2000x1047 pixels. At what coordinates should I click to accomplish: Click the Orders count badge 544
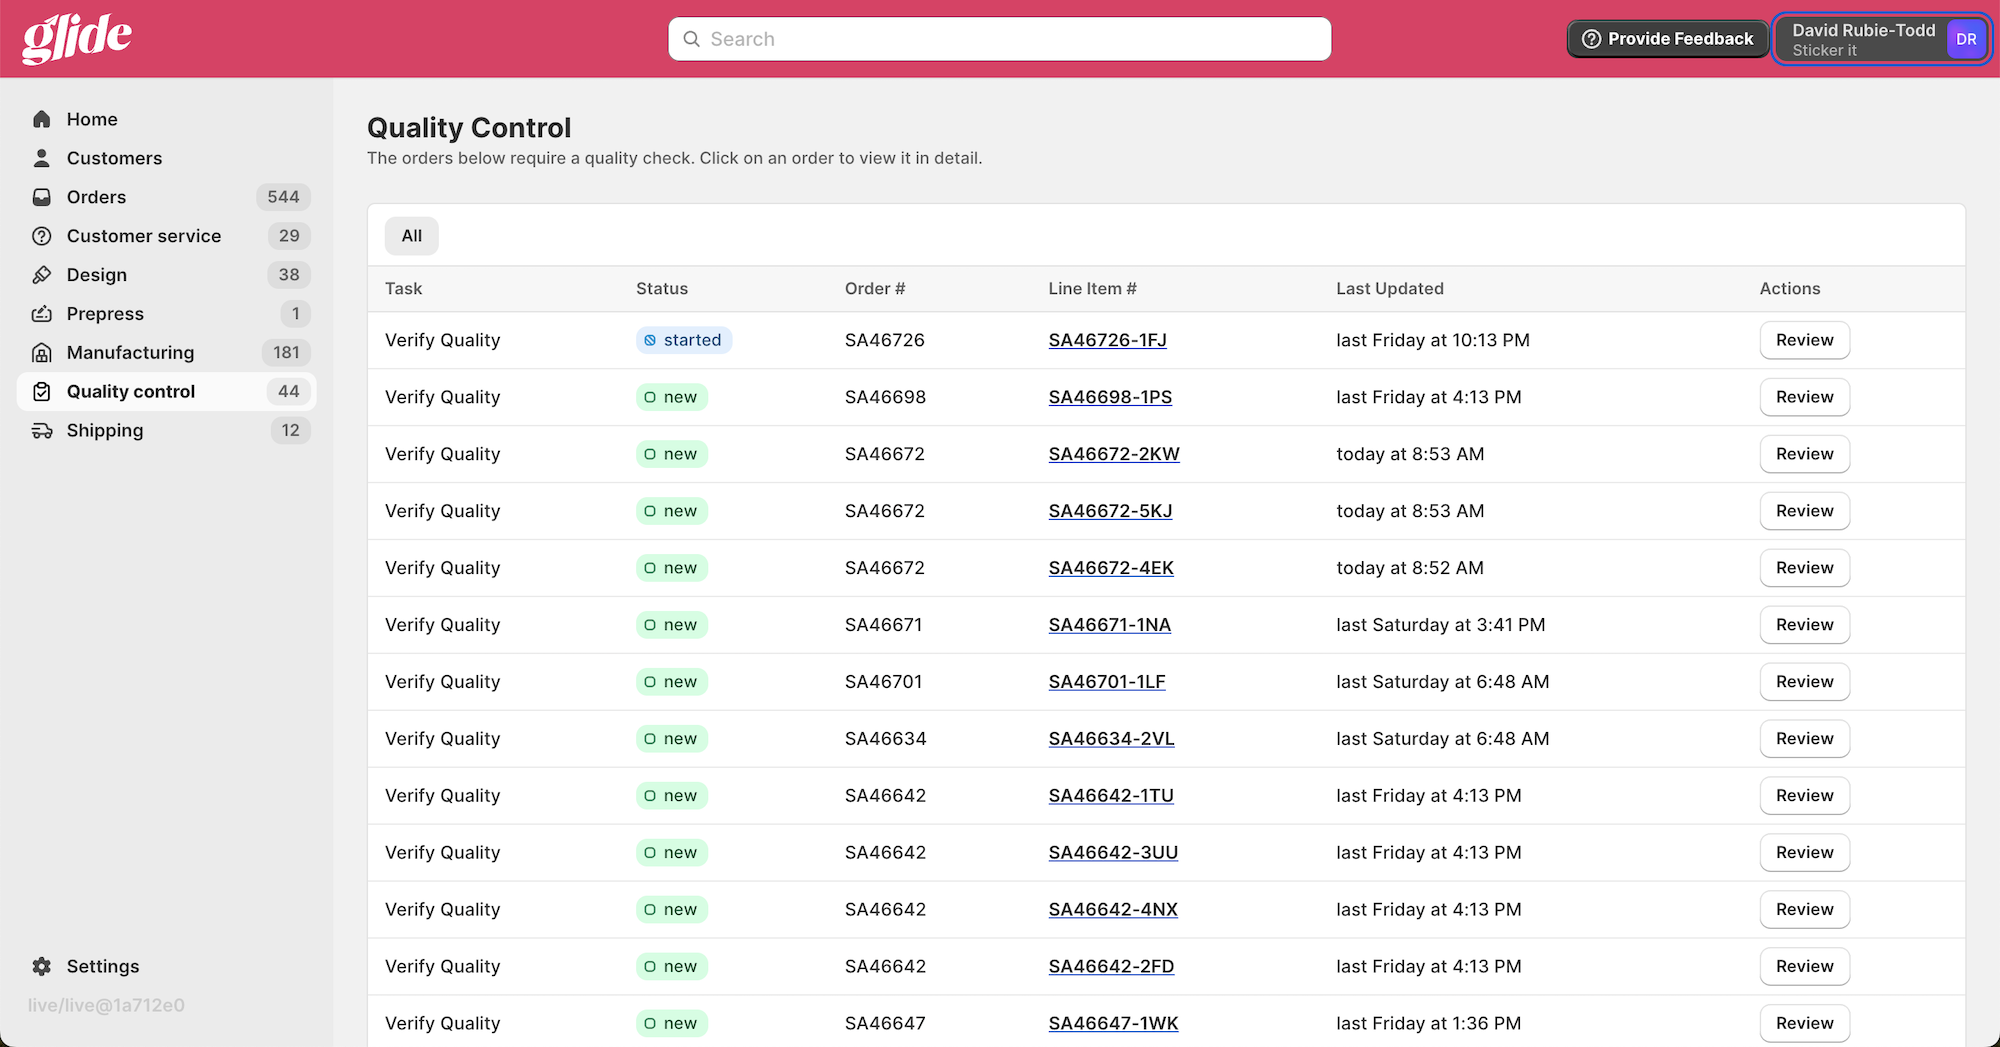283,197
